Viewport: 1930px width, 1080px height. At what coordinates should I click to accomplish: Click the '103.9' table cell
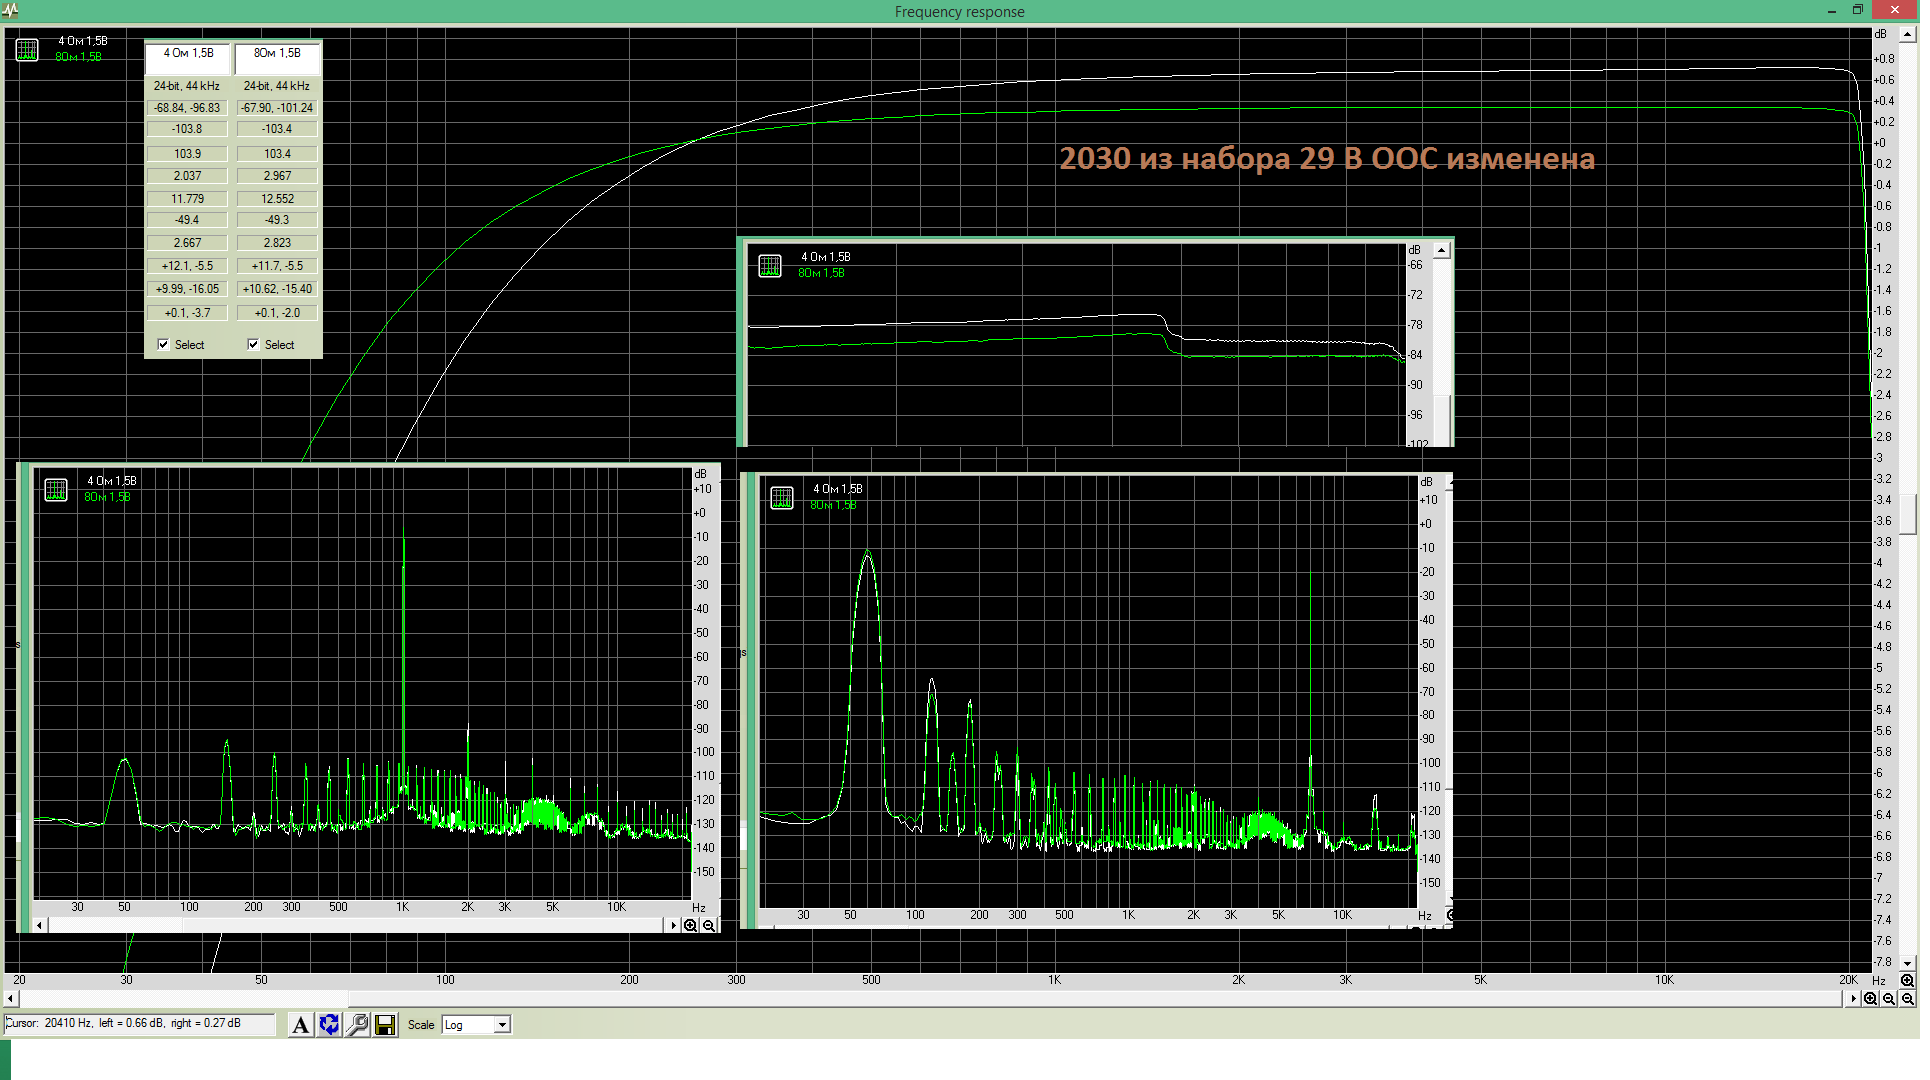pos(188,155)
